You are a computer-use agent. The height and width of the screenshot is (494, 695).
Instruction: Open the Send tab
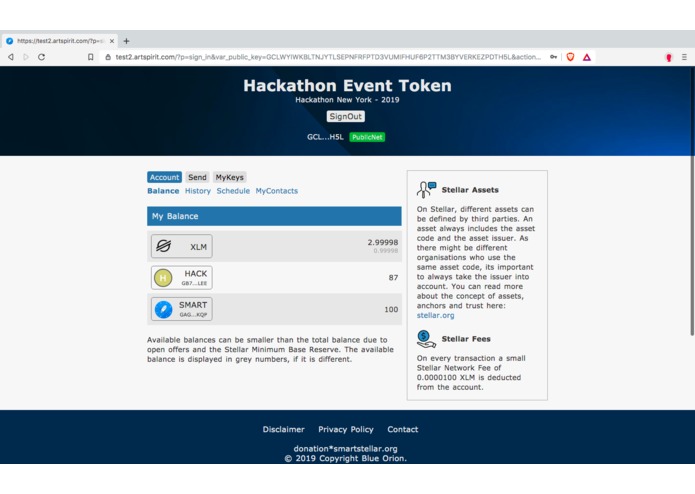coord(197,177)
